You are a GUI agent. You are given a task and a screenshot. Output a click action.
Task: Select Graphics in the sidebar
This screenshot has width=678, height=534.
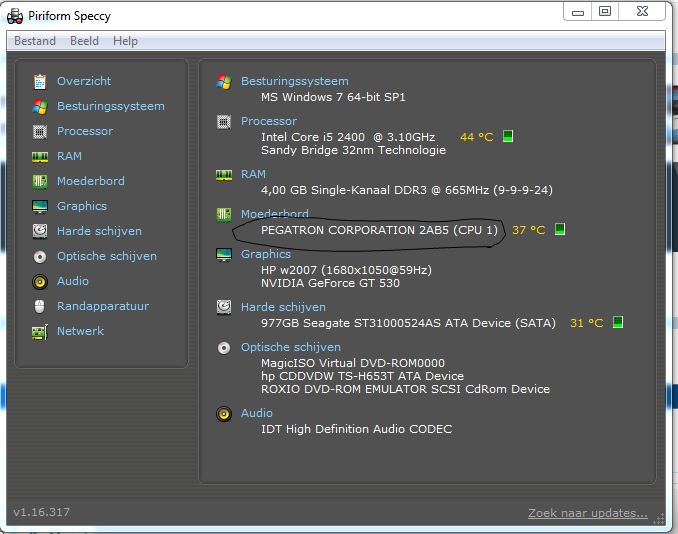click(x=82, y=206)
